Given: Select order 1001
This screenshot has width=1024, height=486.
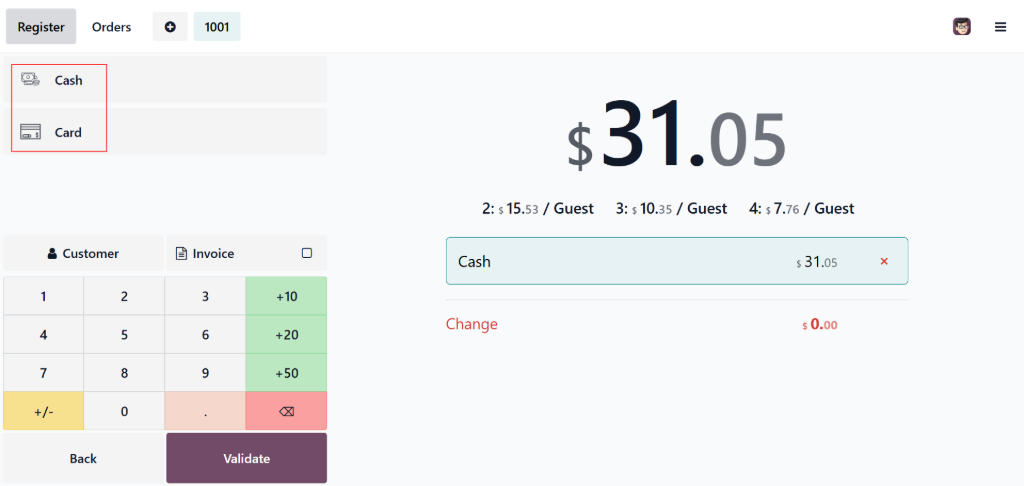Looking at the screenshot, I should coord(217,27).
